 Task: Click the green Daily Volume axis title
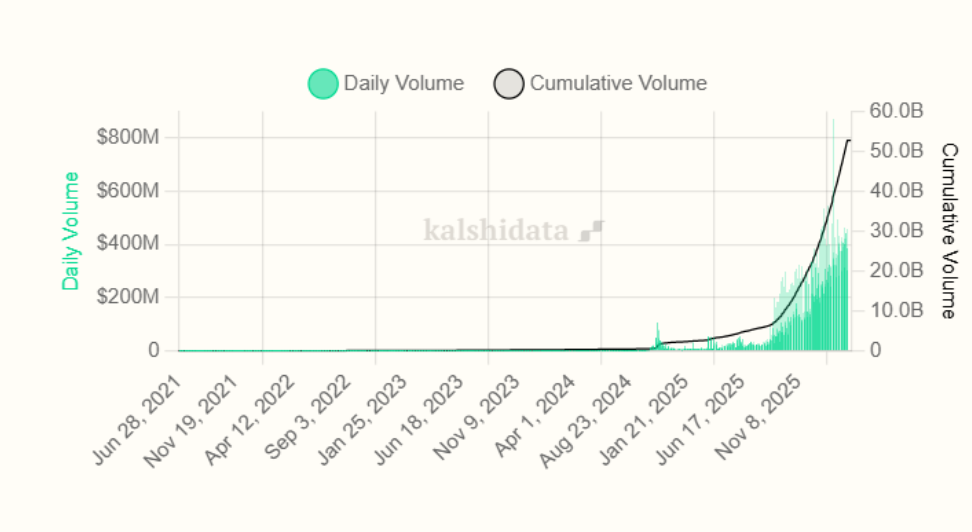coord(71,231)
